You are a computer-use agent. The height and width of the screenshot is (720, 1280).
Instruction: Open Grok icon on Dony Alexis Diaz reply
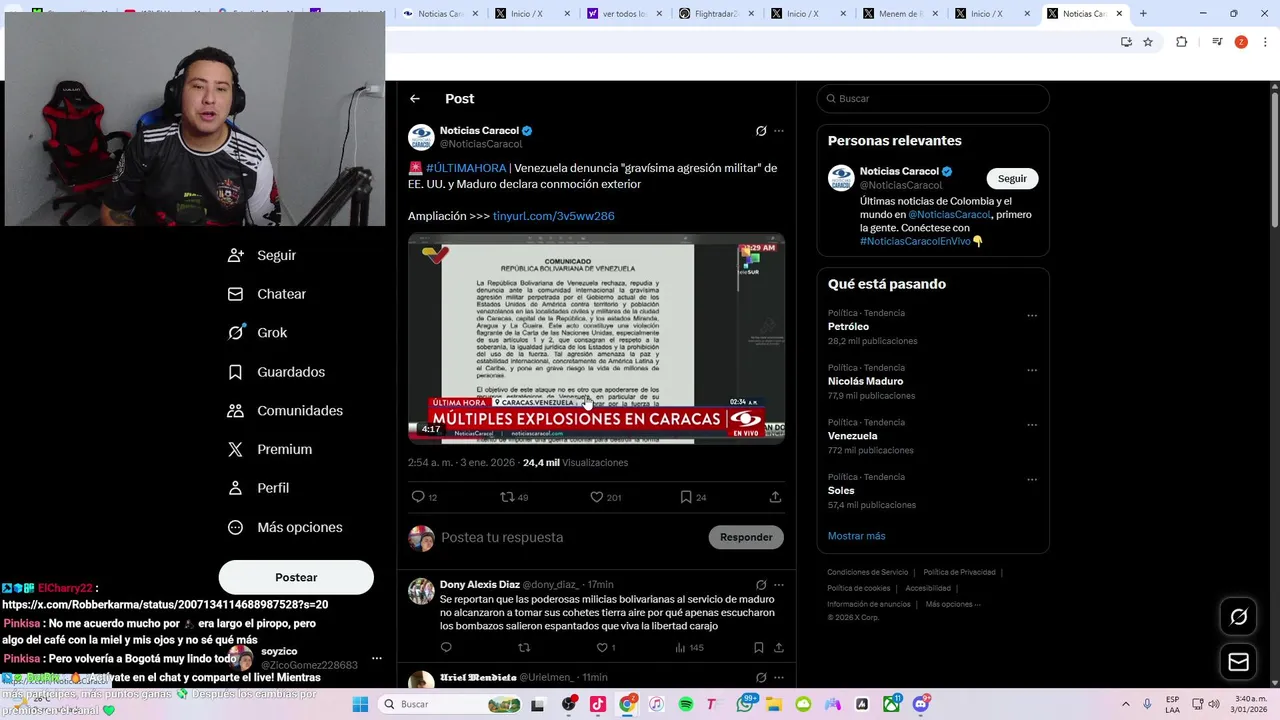pos(761,585)
